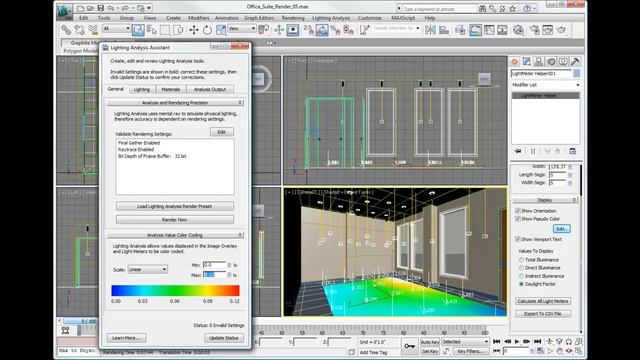The width and height of the screenshot is (640, 360).
Task: Open the Lighting Analysis menu
Action: [x=331, y=18]
